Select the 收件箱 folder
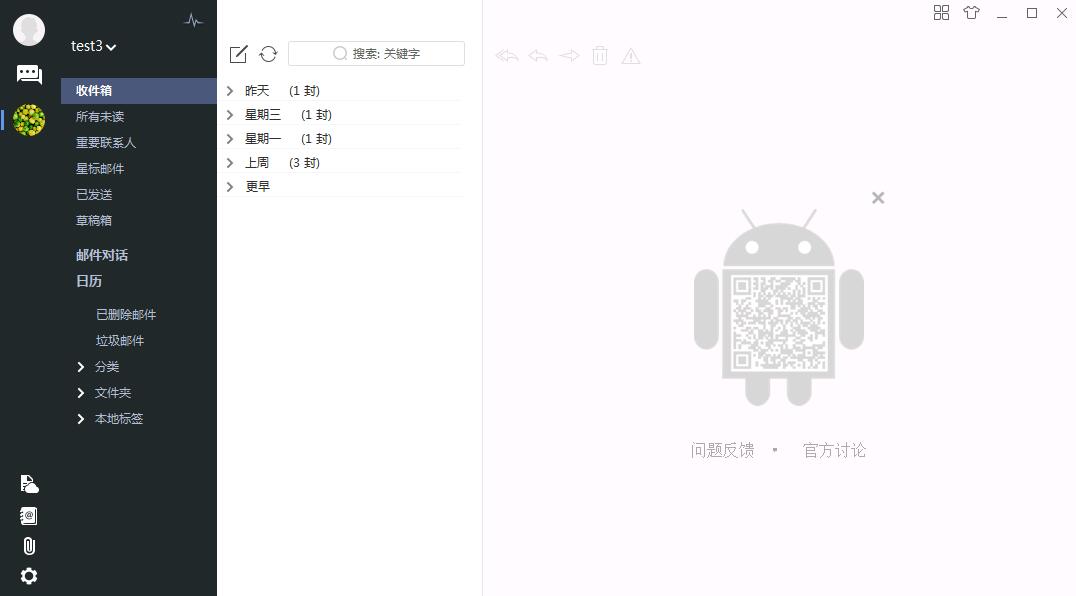Screen dimensions: 1076x596 [139, 91]
